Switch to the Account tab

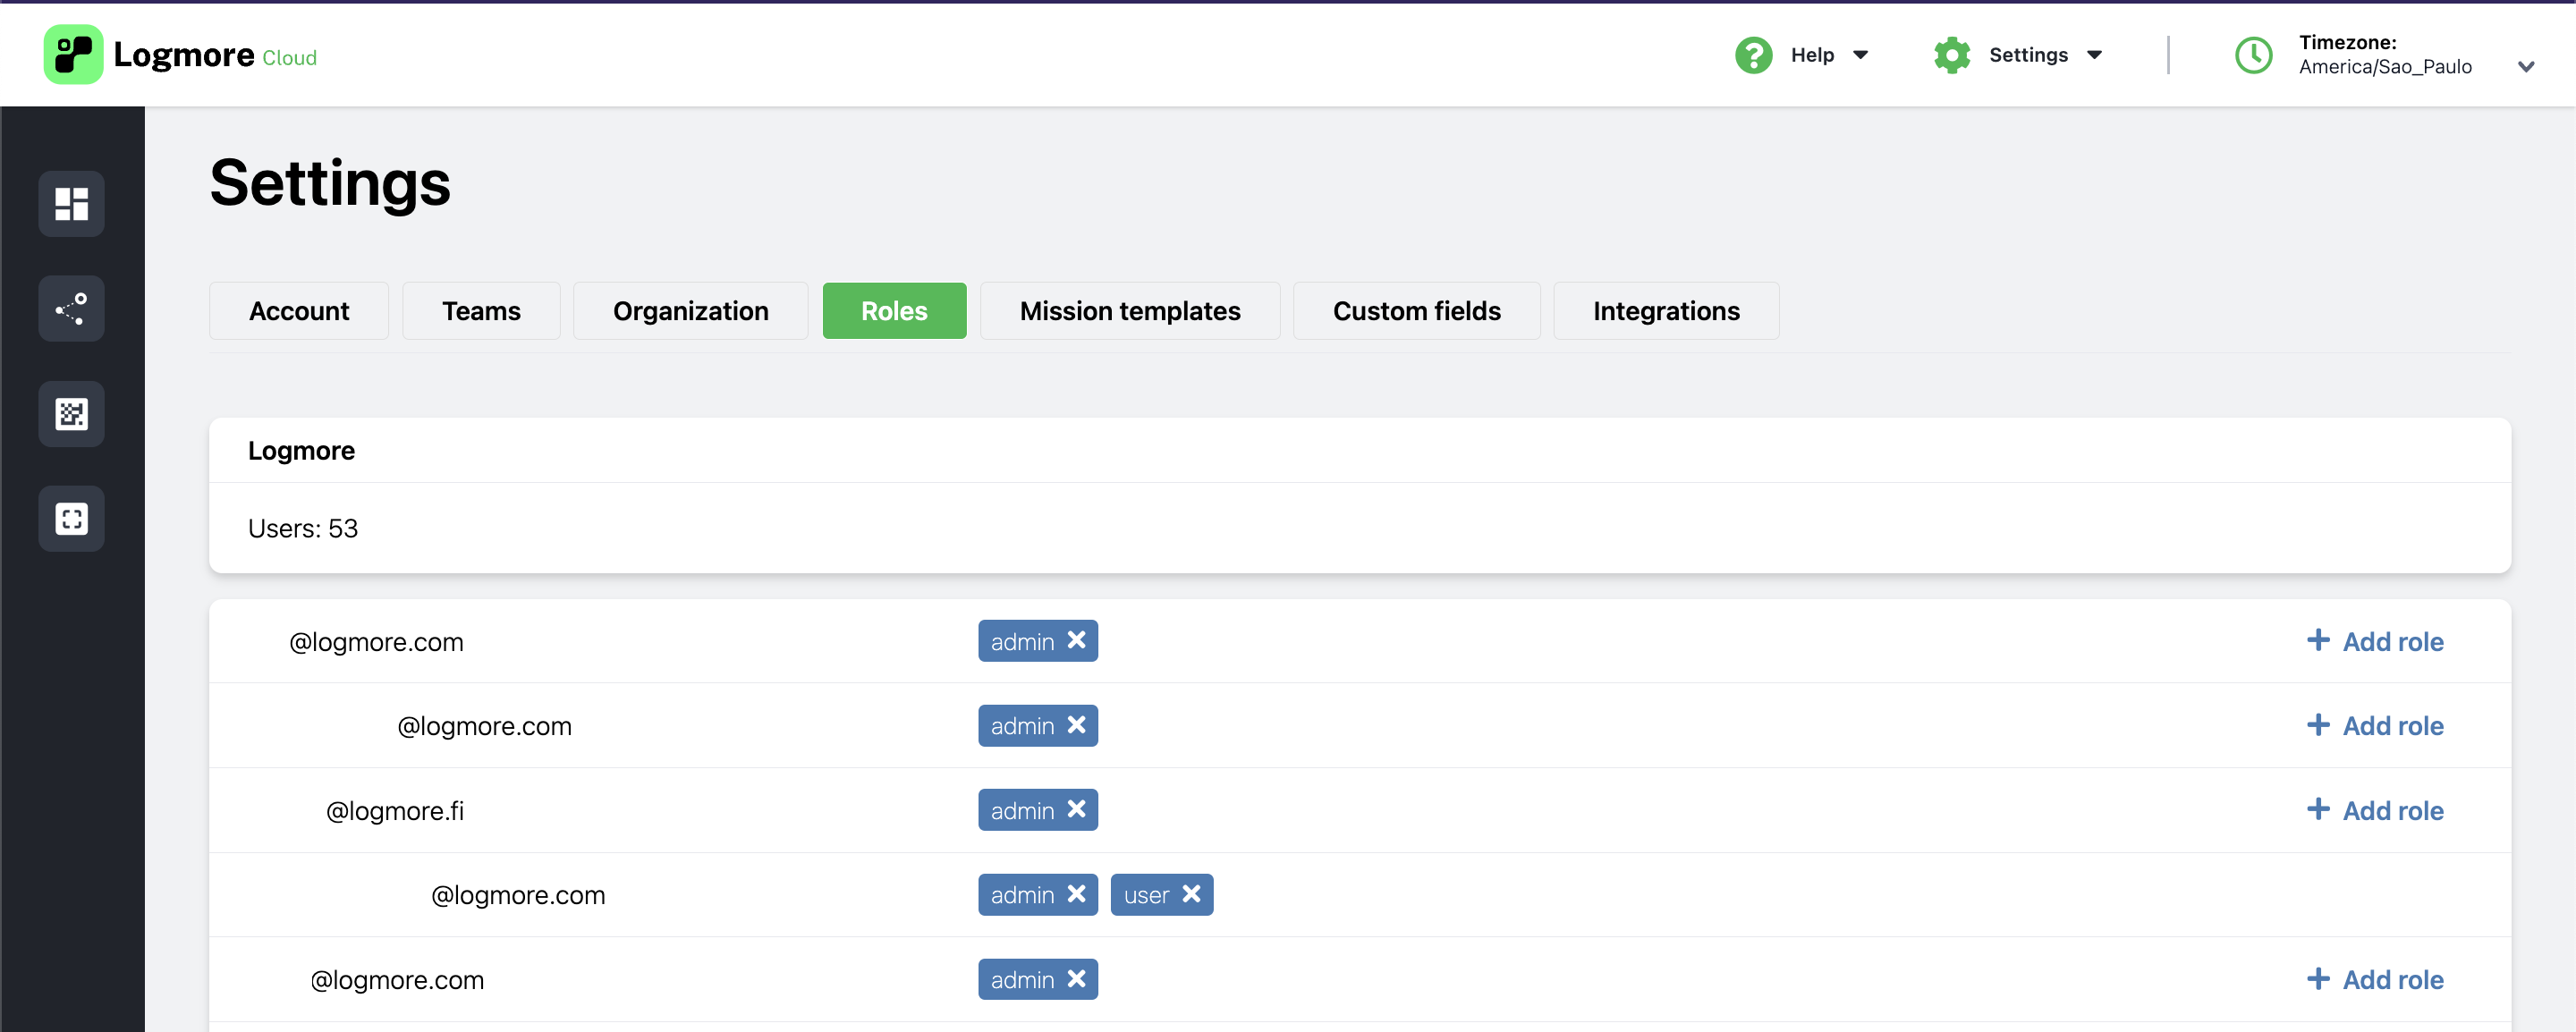(299, 311)
